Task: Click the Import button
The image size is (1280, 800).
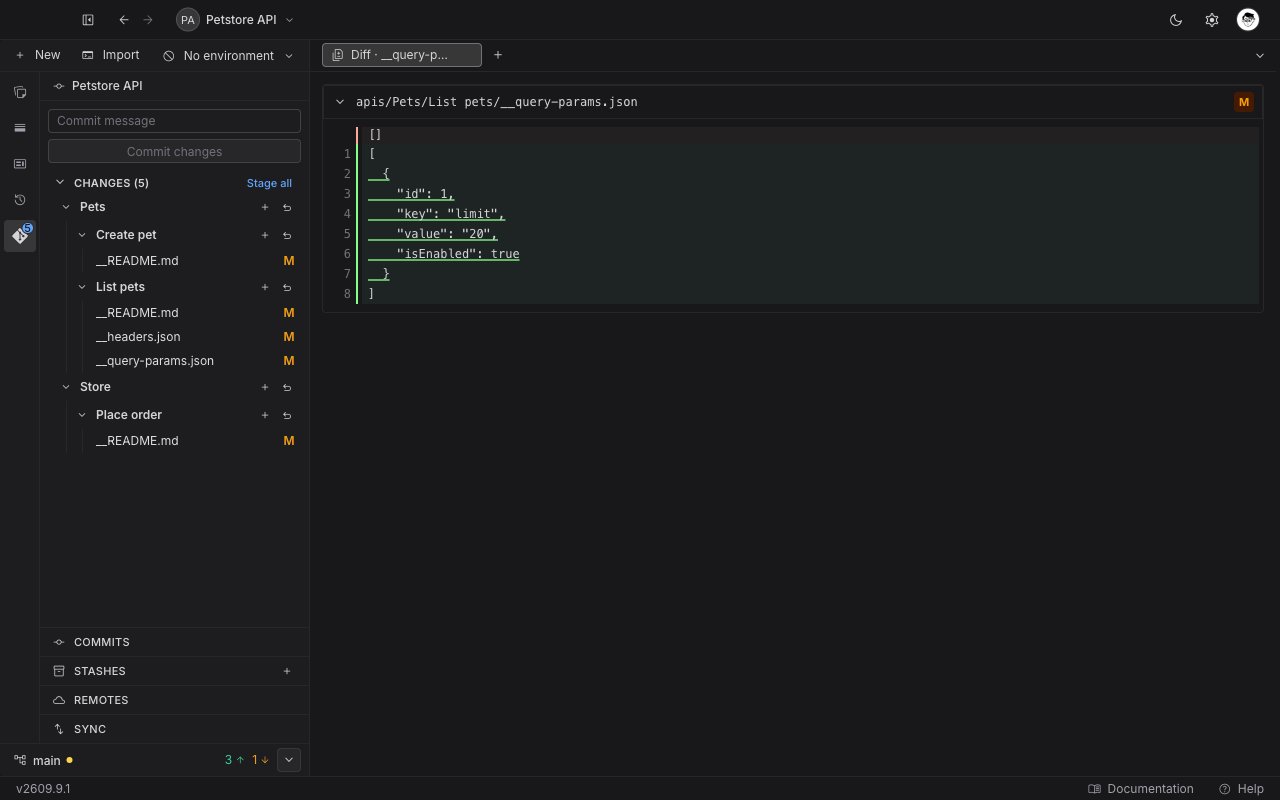Action: click(x=111, y=55)
